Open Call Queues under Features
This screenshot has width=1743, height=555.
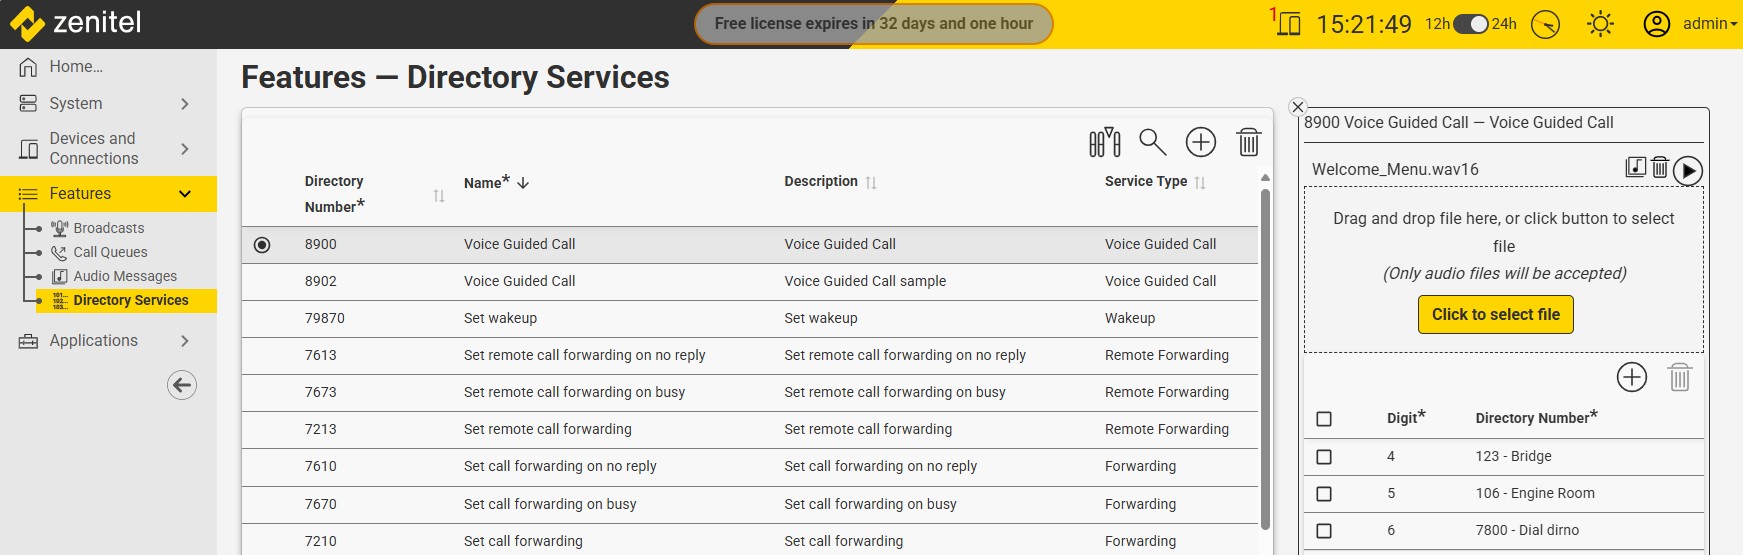110,252
